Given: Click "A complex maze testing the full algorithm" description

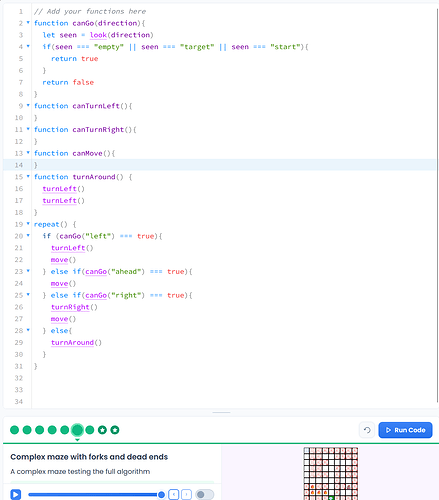Looking at the screenshot, I should click(80, 472).
